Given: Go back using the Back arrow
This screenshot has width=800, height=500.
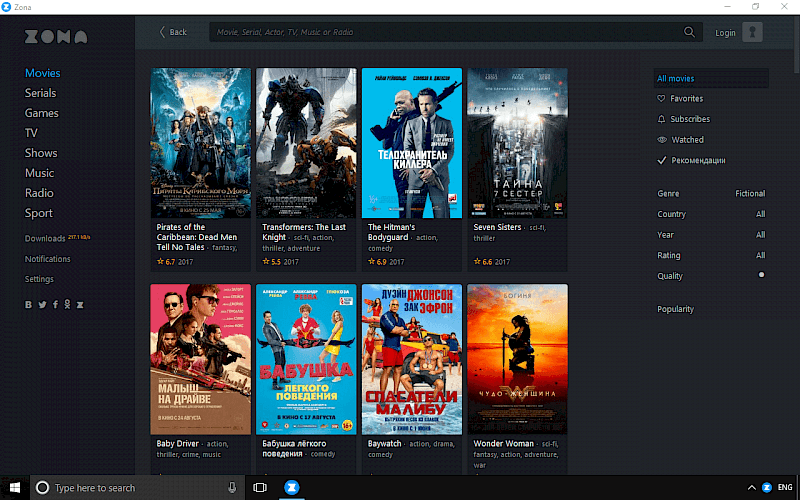Looking at the screenshot, I should [x=173, y=32].
